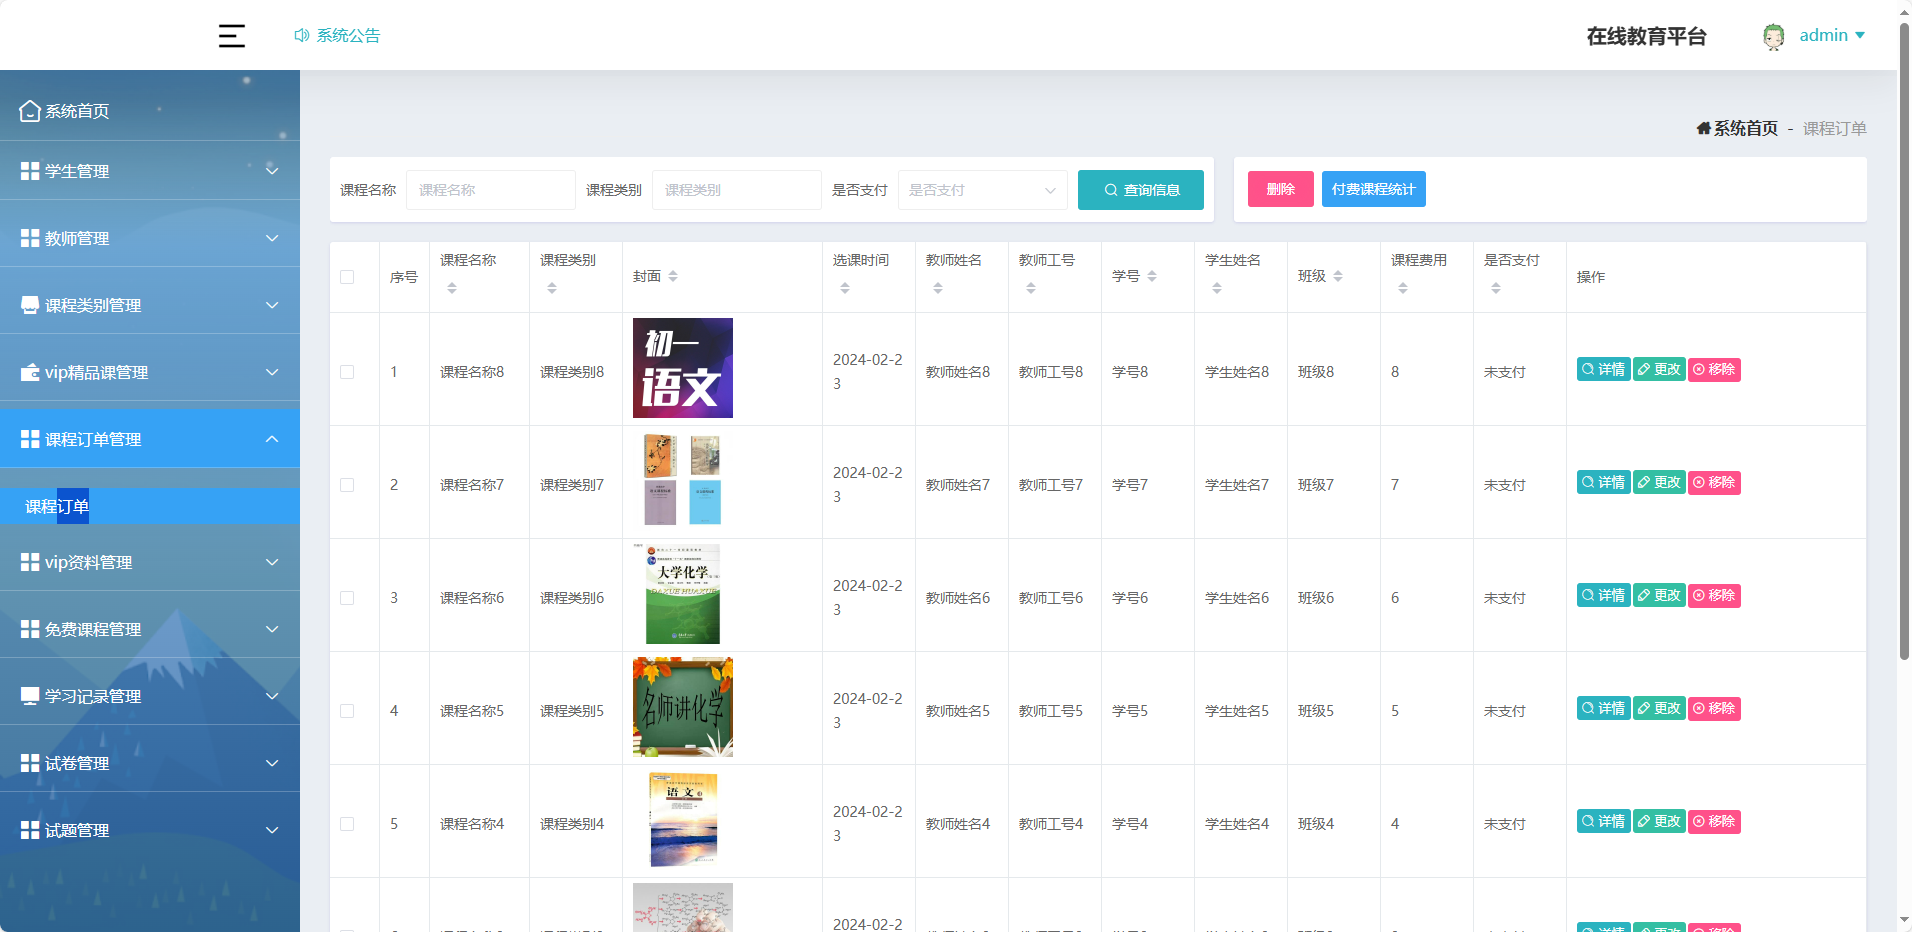This screenshot has width=1912, height=932.
Task: Expand the vip精品课管理 menu chevron
Action: click(x=272, y=372)
